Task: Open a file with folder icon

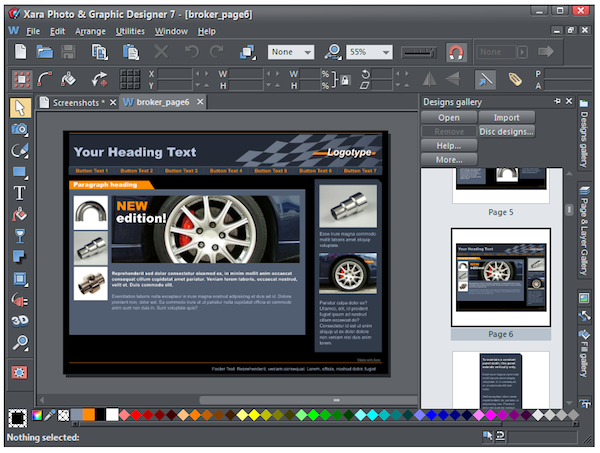Action: [44, 52]
